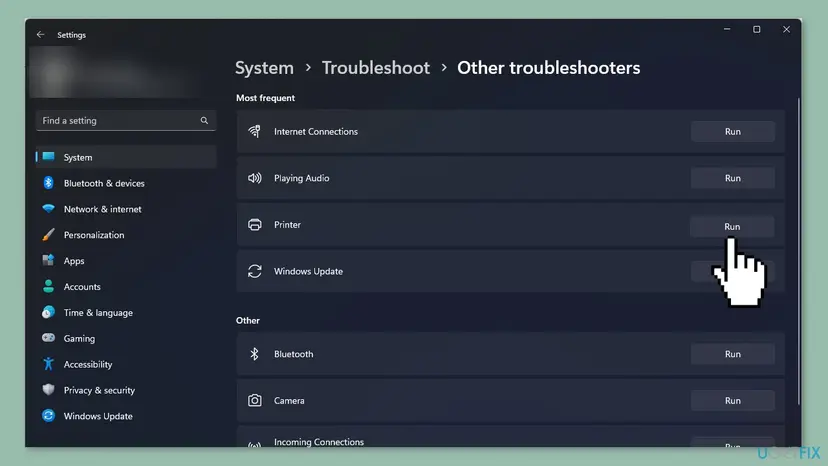Image resolution: width=828 pixels, height=466 pixels.
Task: Click the Internet Connections troubleshooter icon
Action: pyautogui.click(x=255, y=131)
